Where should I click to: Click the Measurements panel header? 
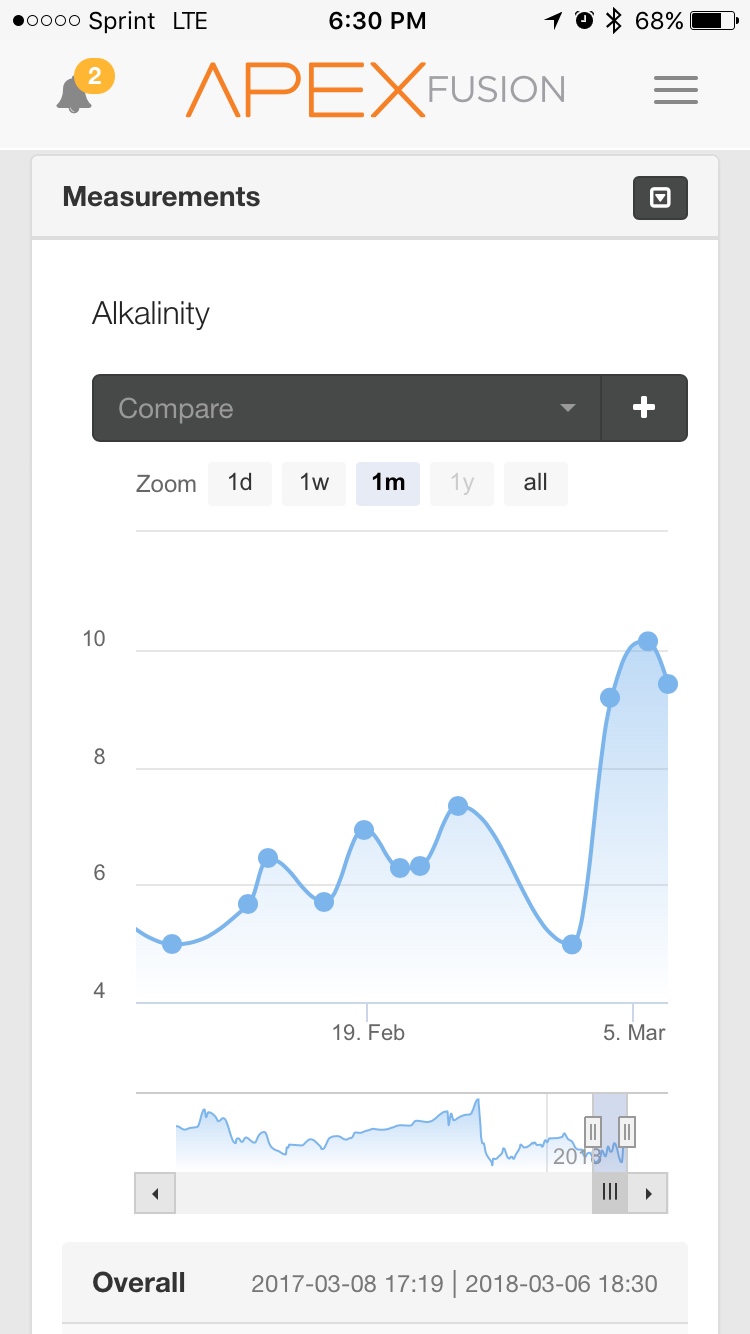click(375, 197)
